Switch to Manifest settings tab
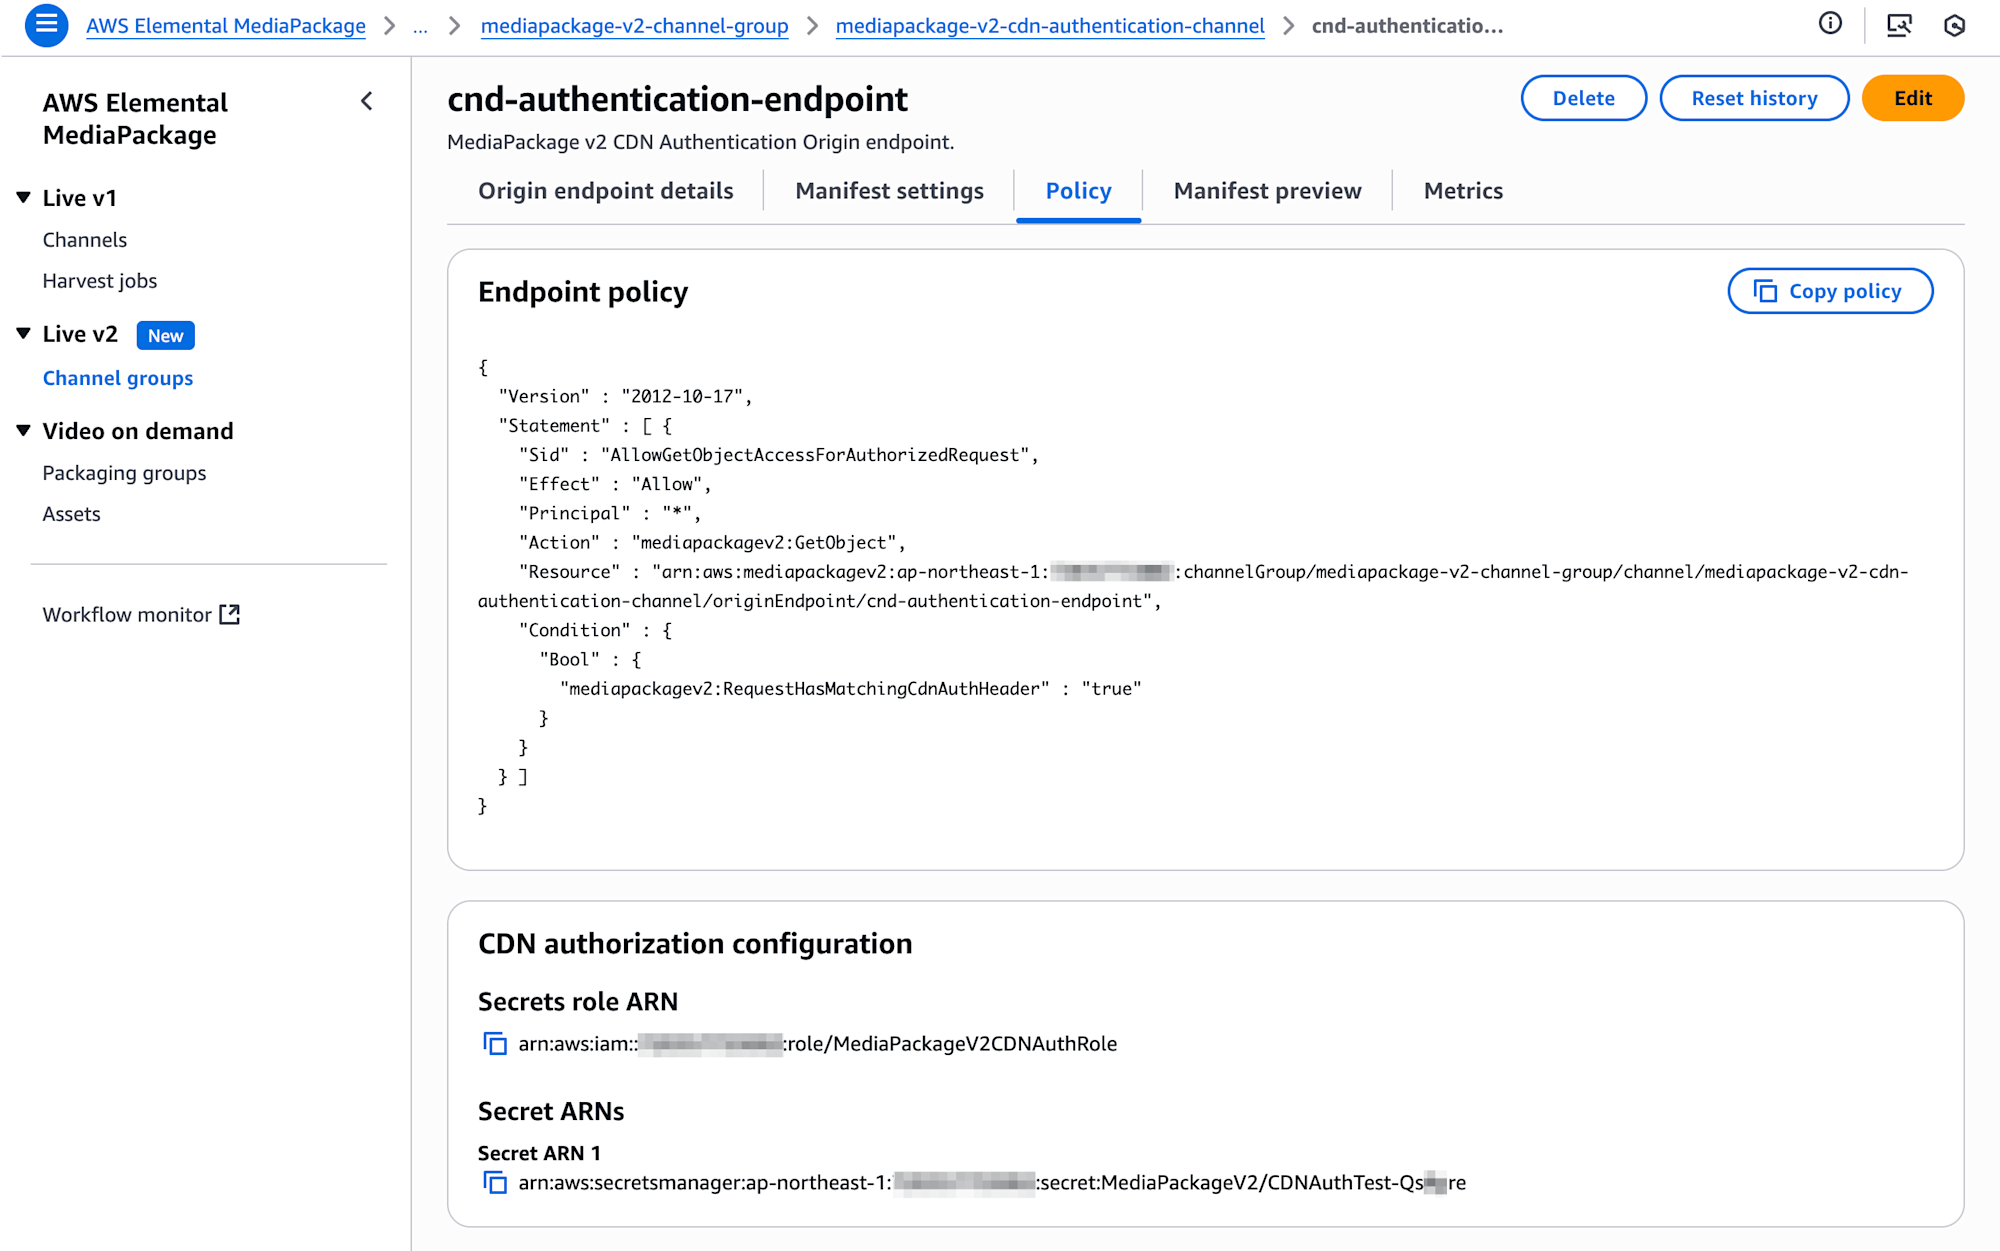 pos(889,191)
